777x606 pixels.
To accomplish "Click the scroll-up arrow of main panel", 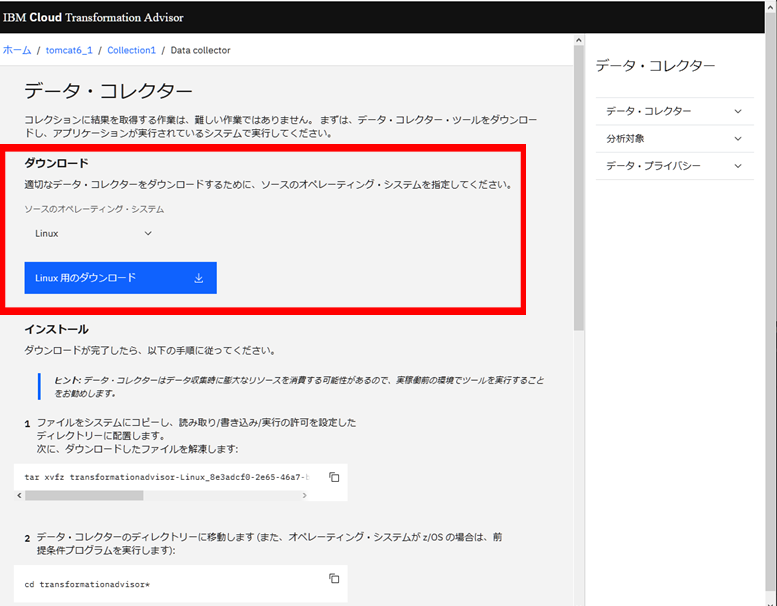I will 579,40.
